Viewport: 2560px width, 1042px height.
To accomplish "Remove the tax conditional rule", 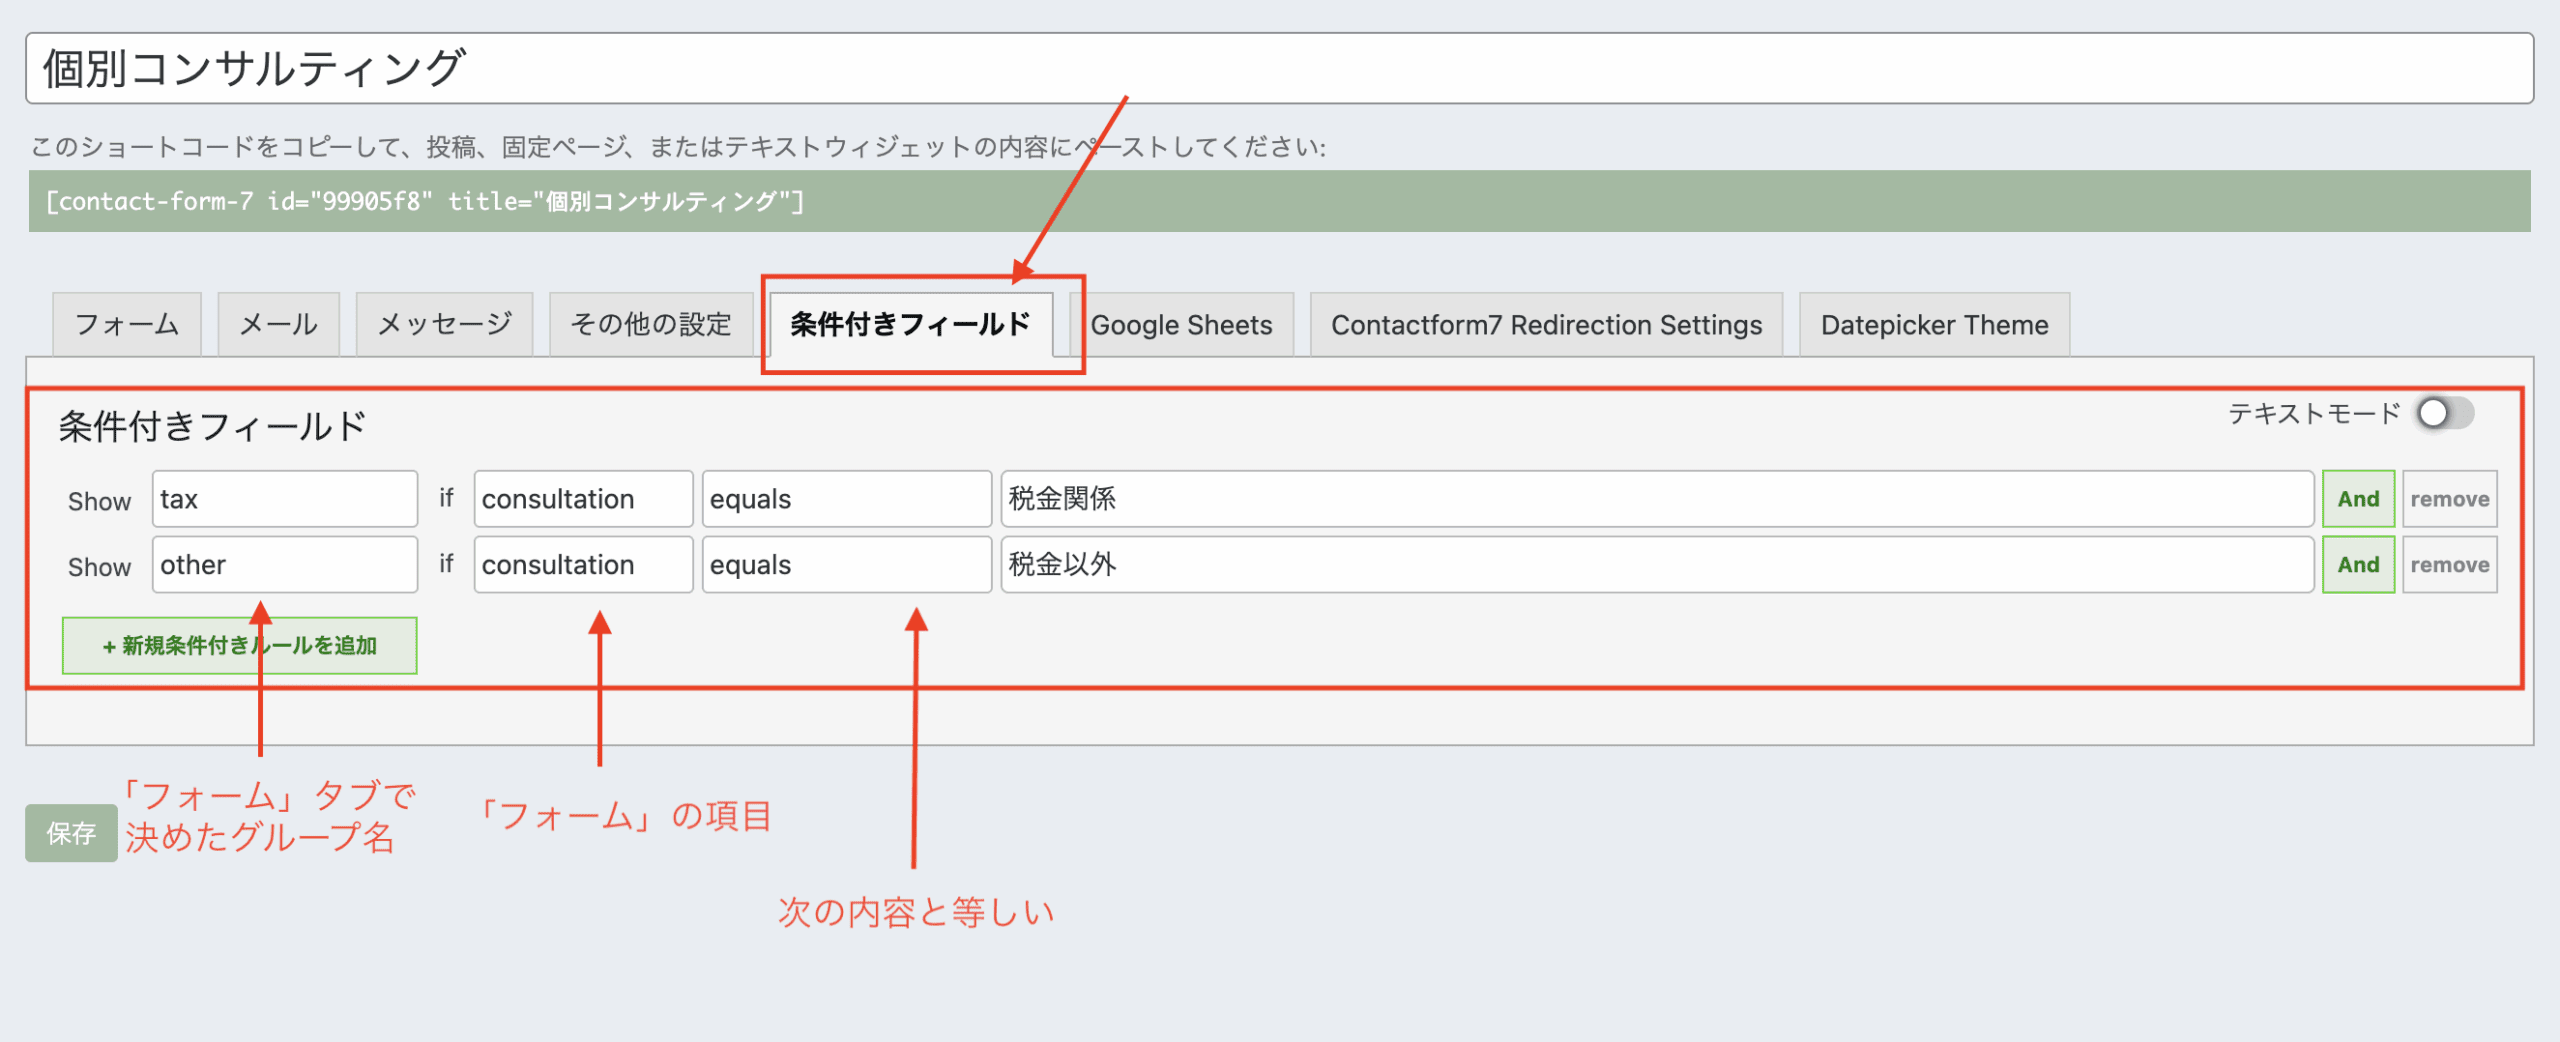I will (2449, 499).
